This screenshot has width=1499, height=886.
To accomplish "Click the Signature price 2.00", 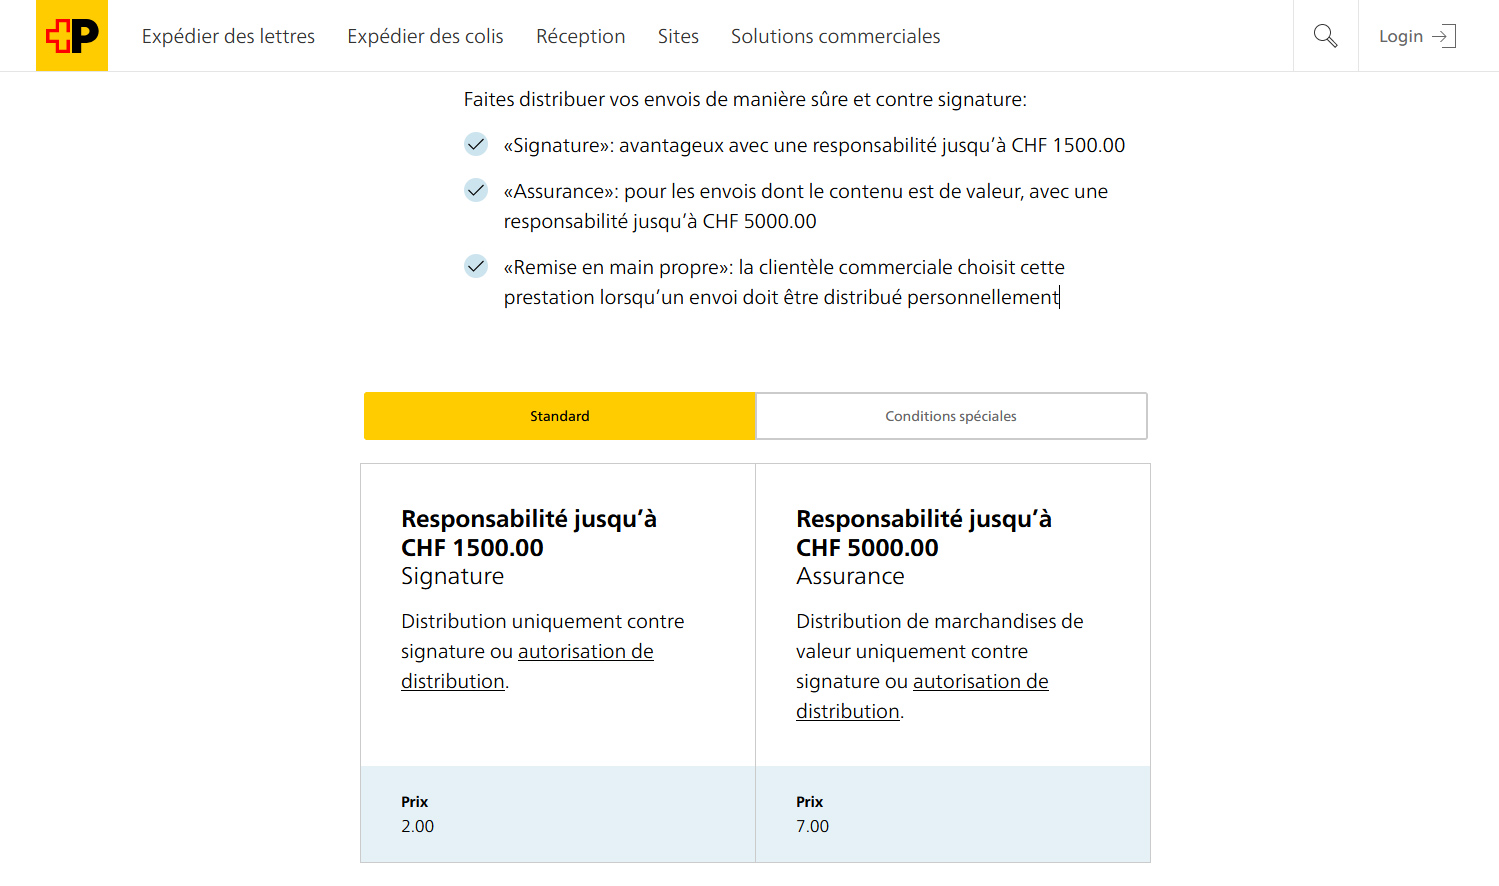I will point(418,826).
